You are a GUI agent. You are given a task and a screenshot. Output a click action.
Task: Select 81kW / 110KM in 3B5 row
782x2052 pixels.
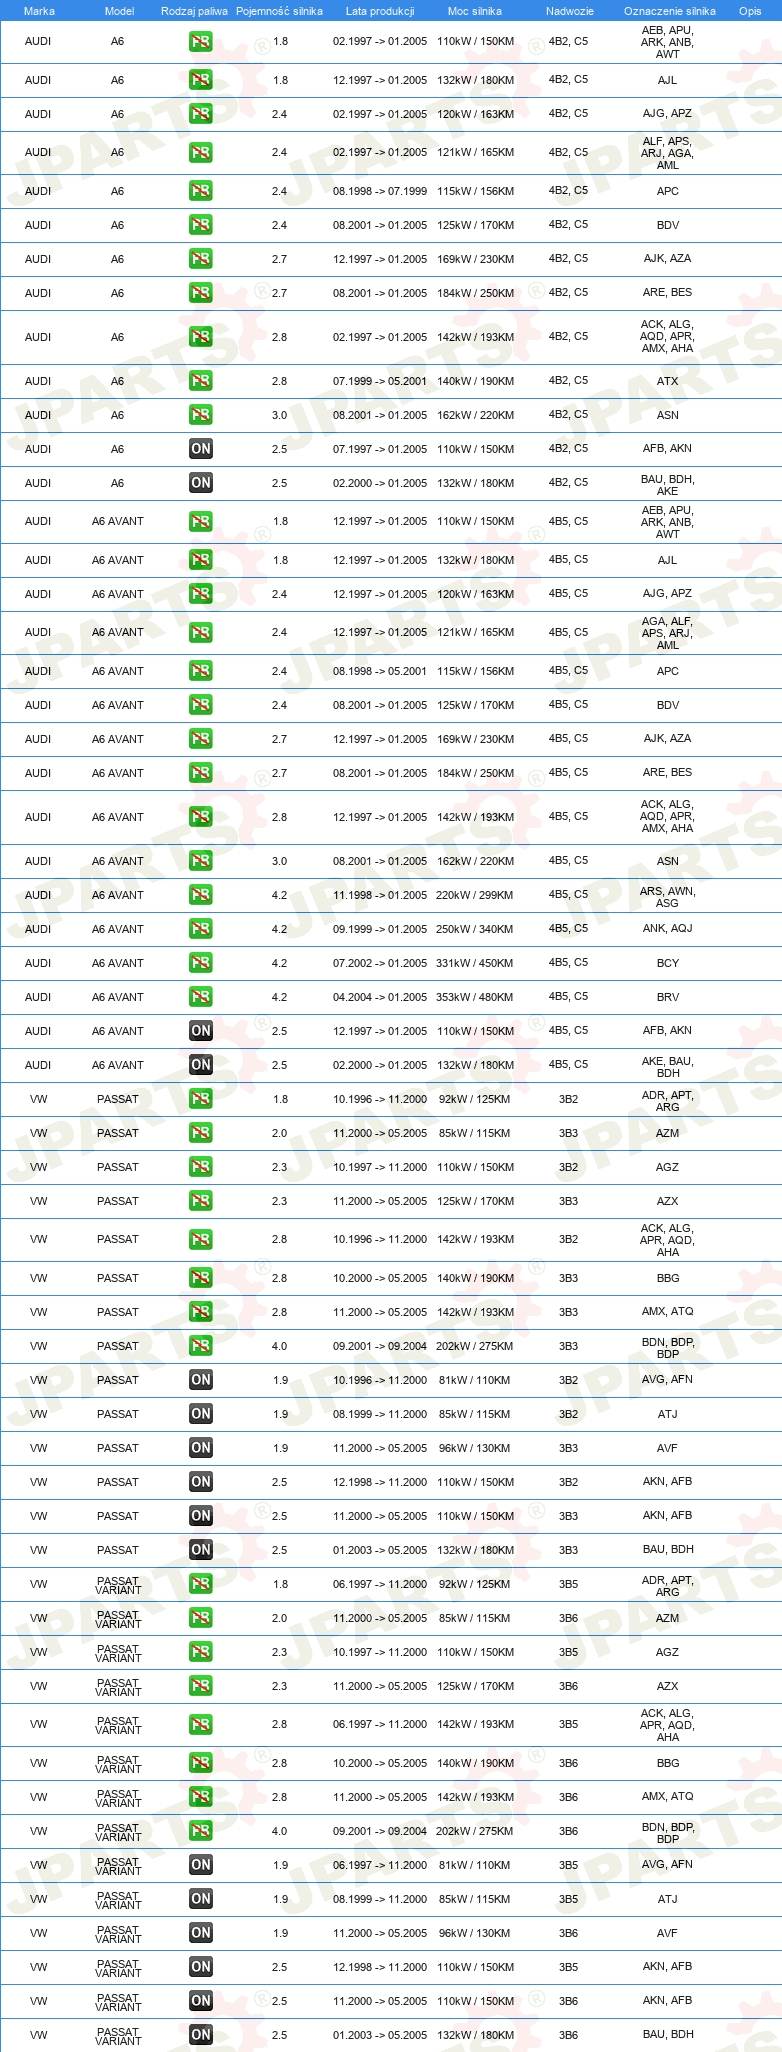point(475,1865)
